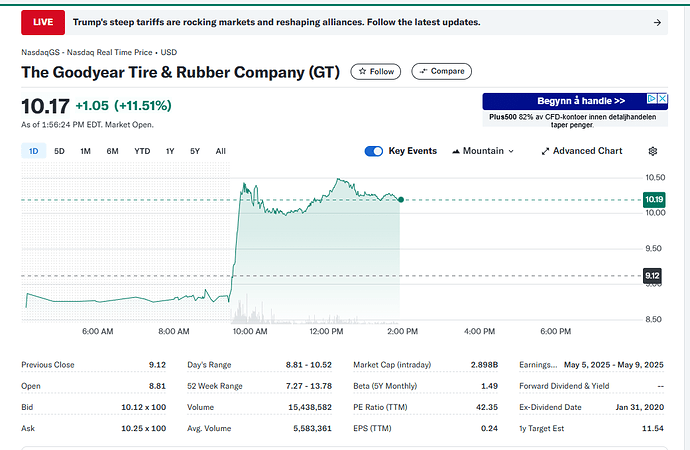The image size is (690, 450).
Task: Open the Advanced Chart view
Action: 581,151
